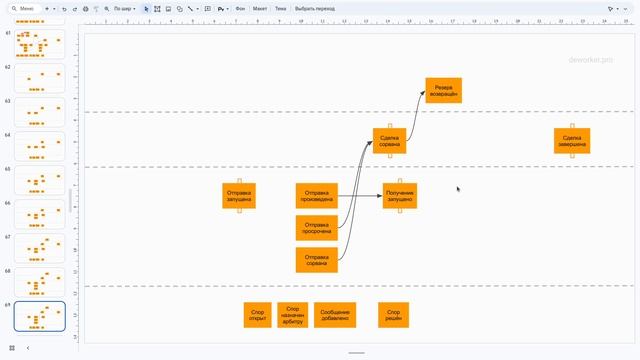Screen dimensions: 640x360
Task: Select the Сделка завершена box
Action: click(572, 141)
